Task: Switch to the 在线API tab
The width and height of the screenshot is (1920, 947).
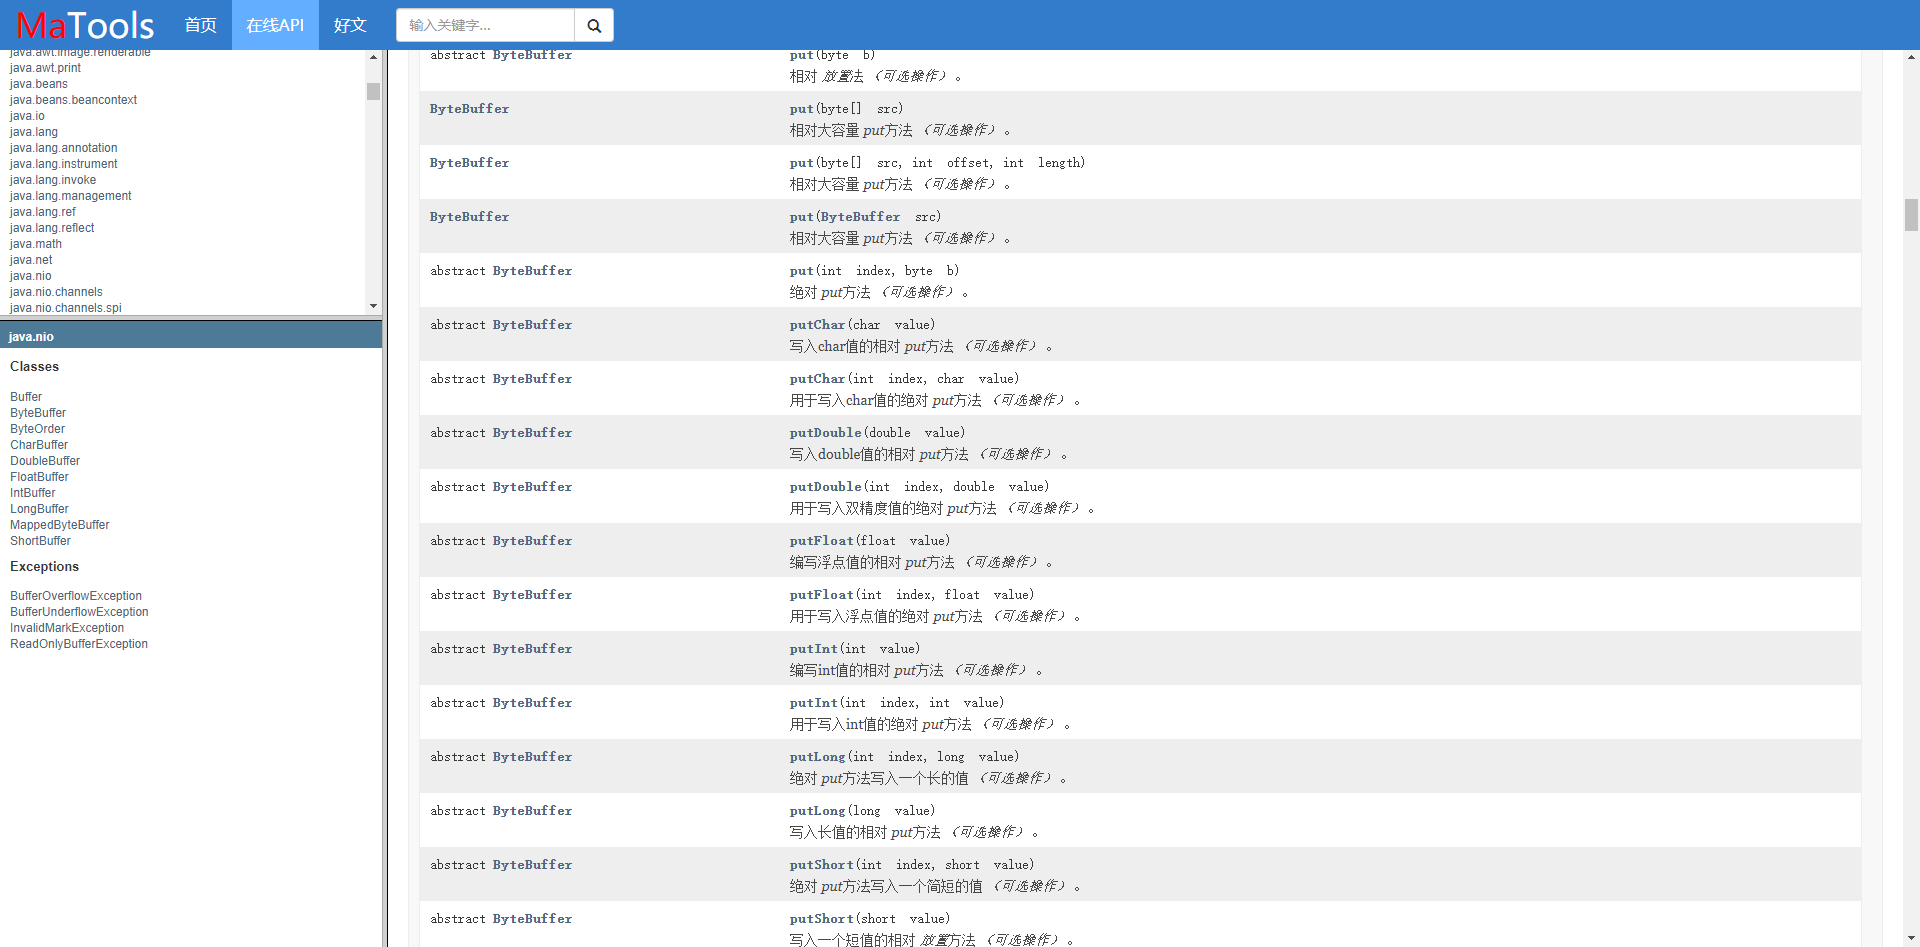Action: tap(274, 25)
